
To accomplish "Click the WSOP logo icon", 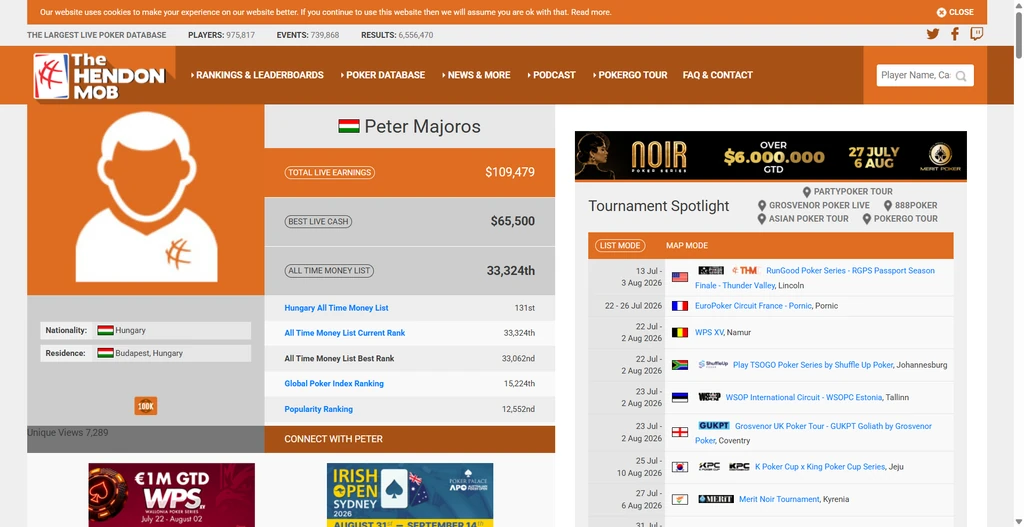I will coord(709,397).
